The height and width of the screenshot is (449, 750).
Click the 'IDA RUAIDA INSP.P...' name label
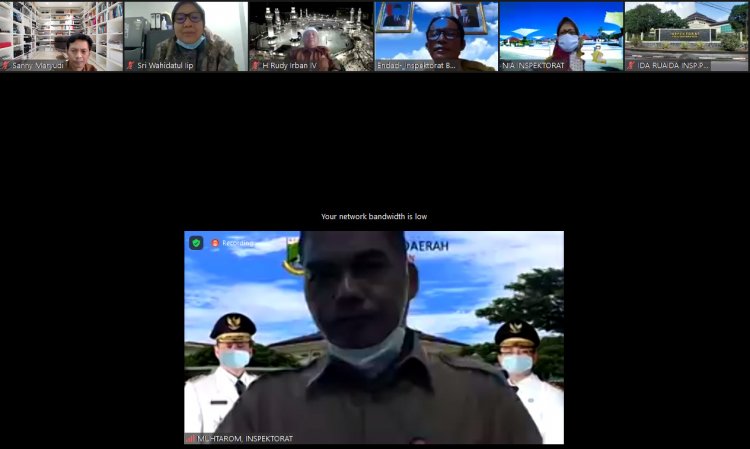[x=673, y=66]
